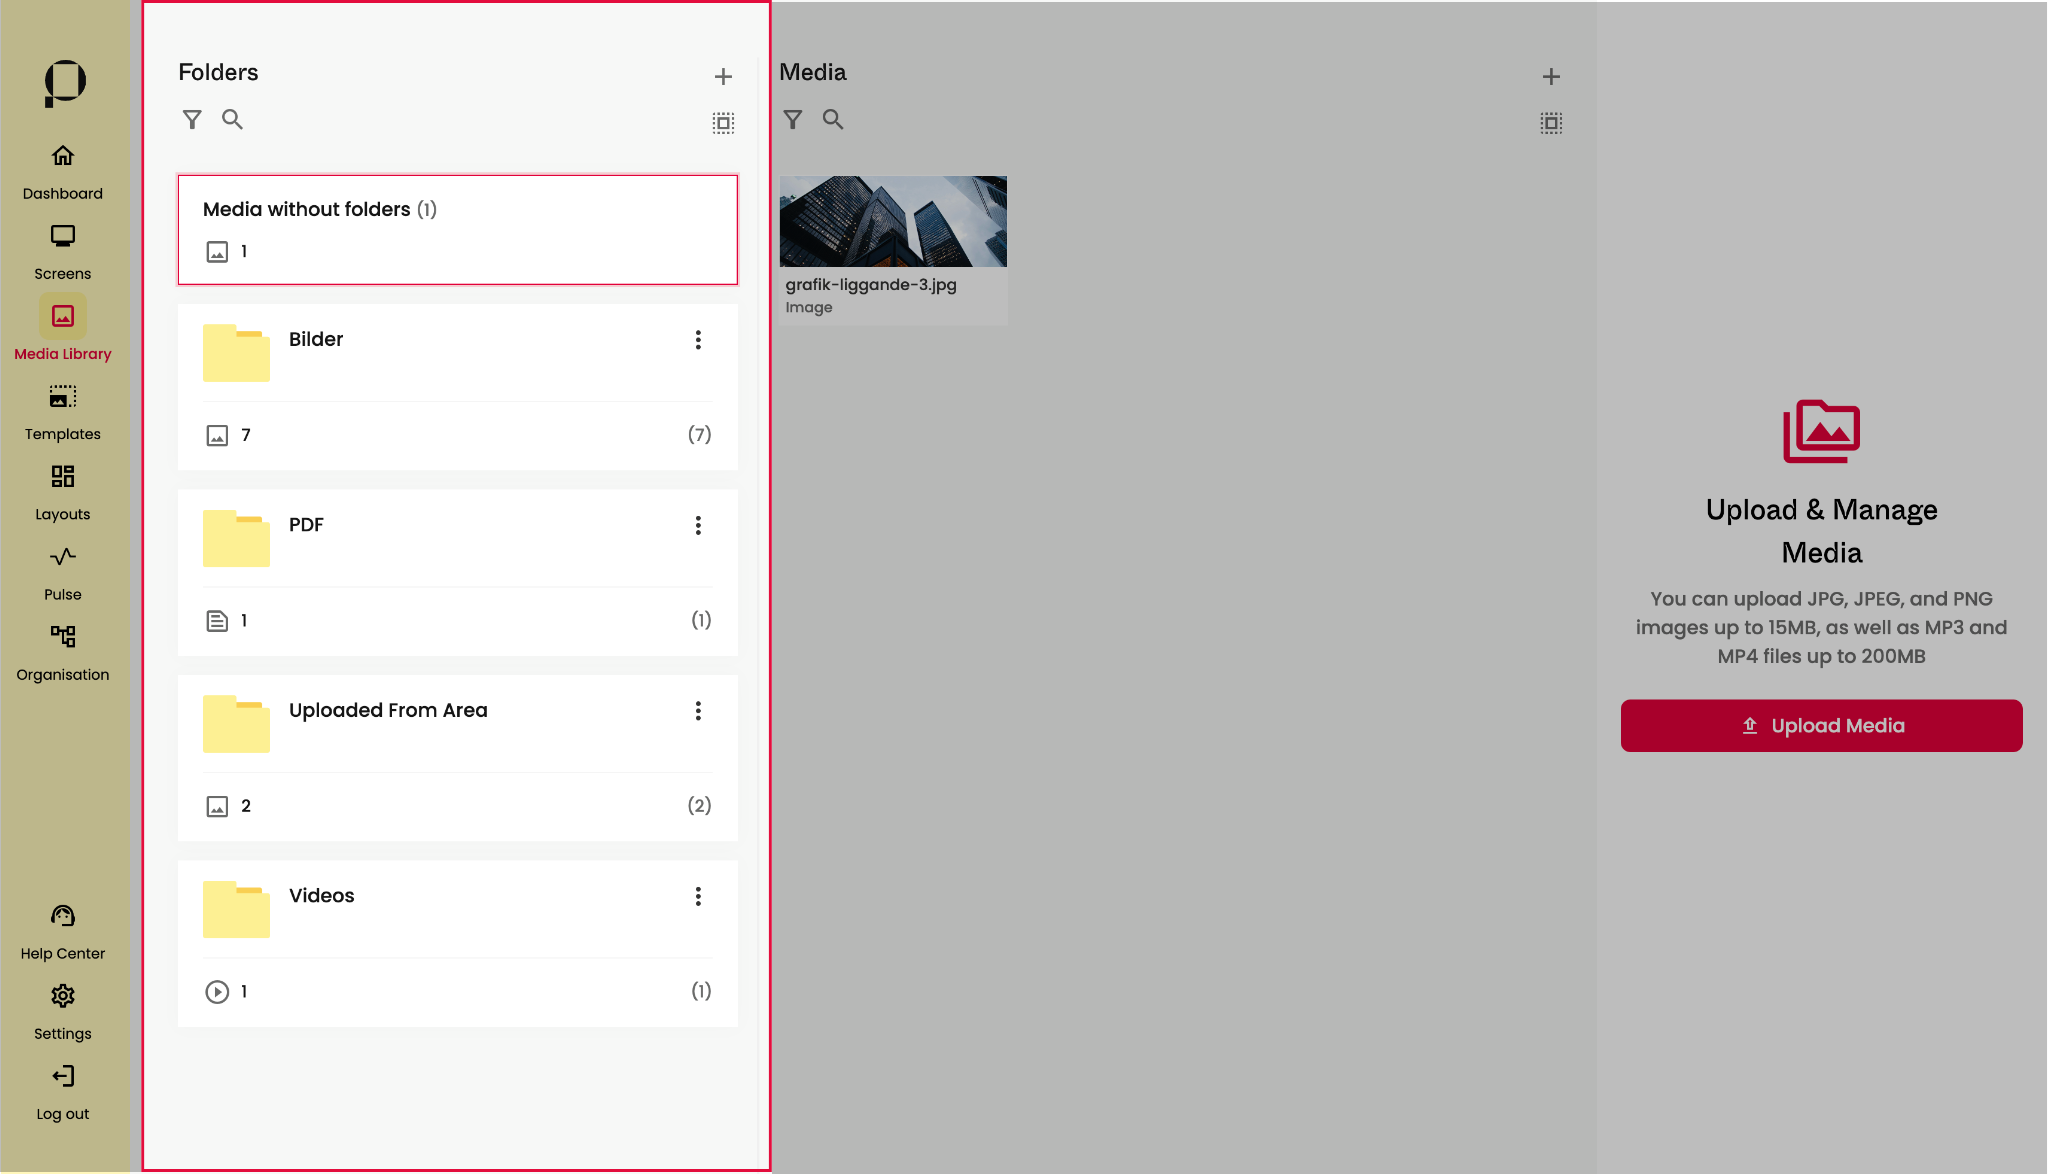Toggle multi-select mode in Media panel
The image size is (2048, 1174).
pos(1551,123)
